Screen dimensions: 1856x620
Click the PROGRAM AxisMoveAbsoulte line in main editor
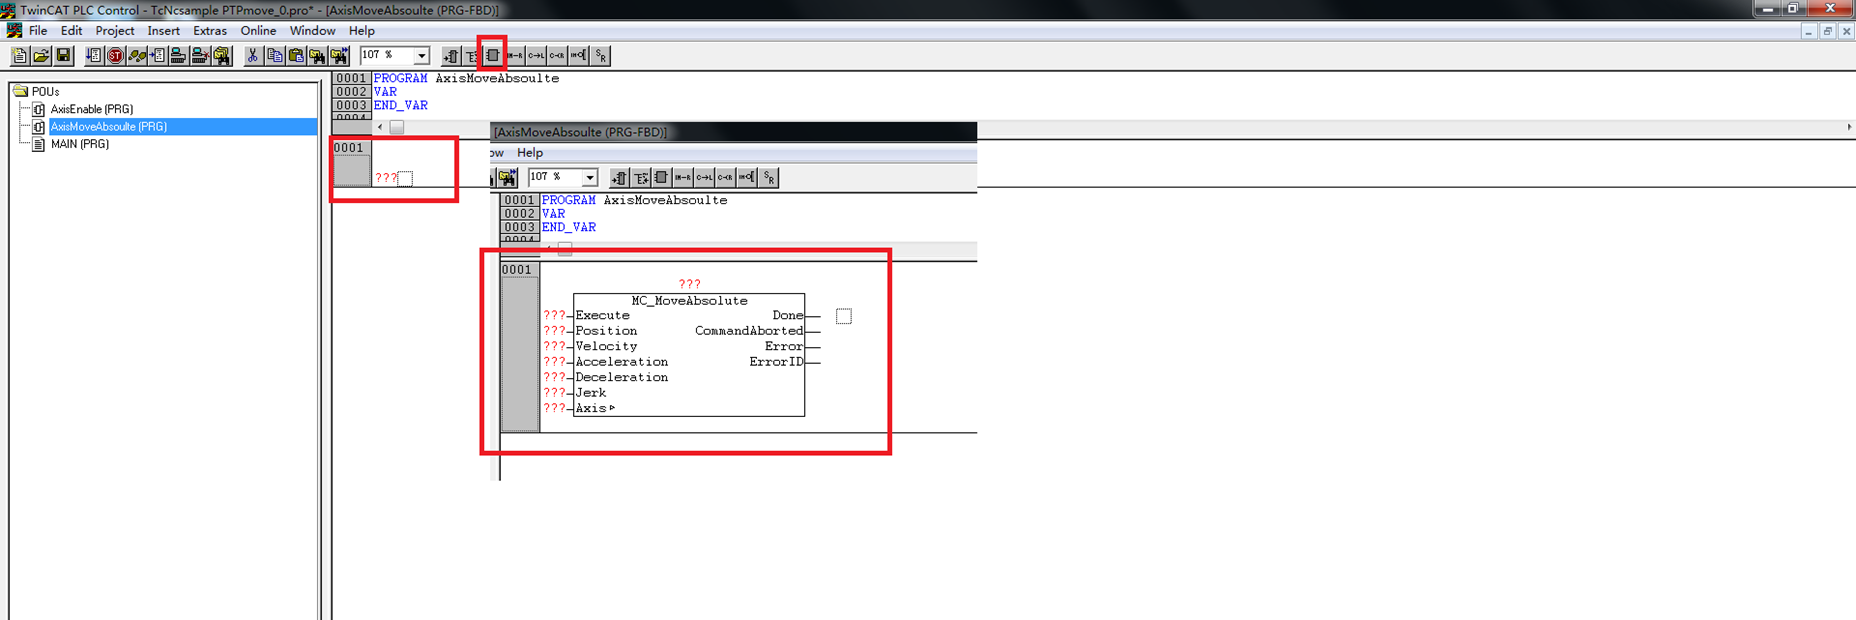pos(466,78)
